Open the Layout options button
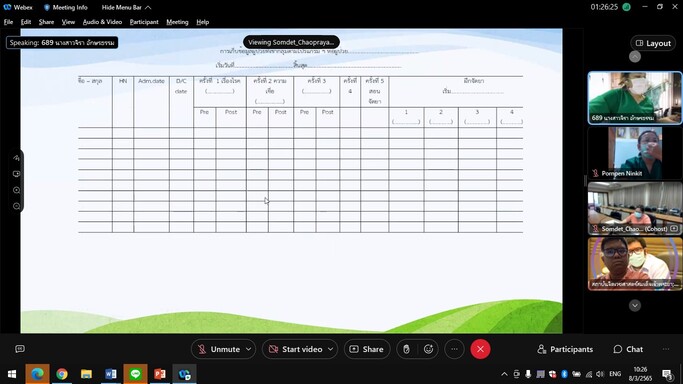This screenshot has width=683, height=384. click(653, 43)
